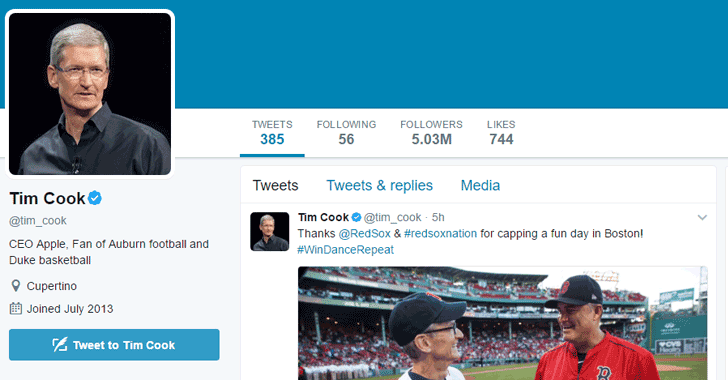Click the Cupertino location pin icon
The image size is (728, 380).
click(x=16, y=286)
